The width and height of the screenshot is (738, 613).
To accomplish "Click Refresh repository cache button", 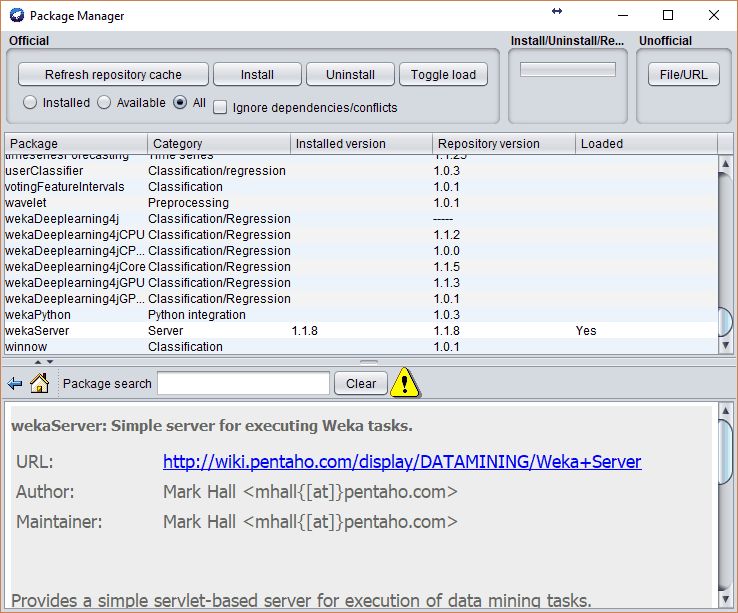I will [x=113, y=74].
